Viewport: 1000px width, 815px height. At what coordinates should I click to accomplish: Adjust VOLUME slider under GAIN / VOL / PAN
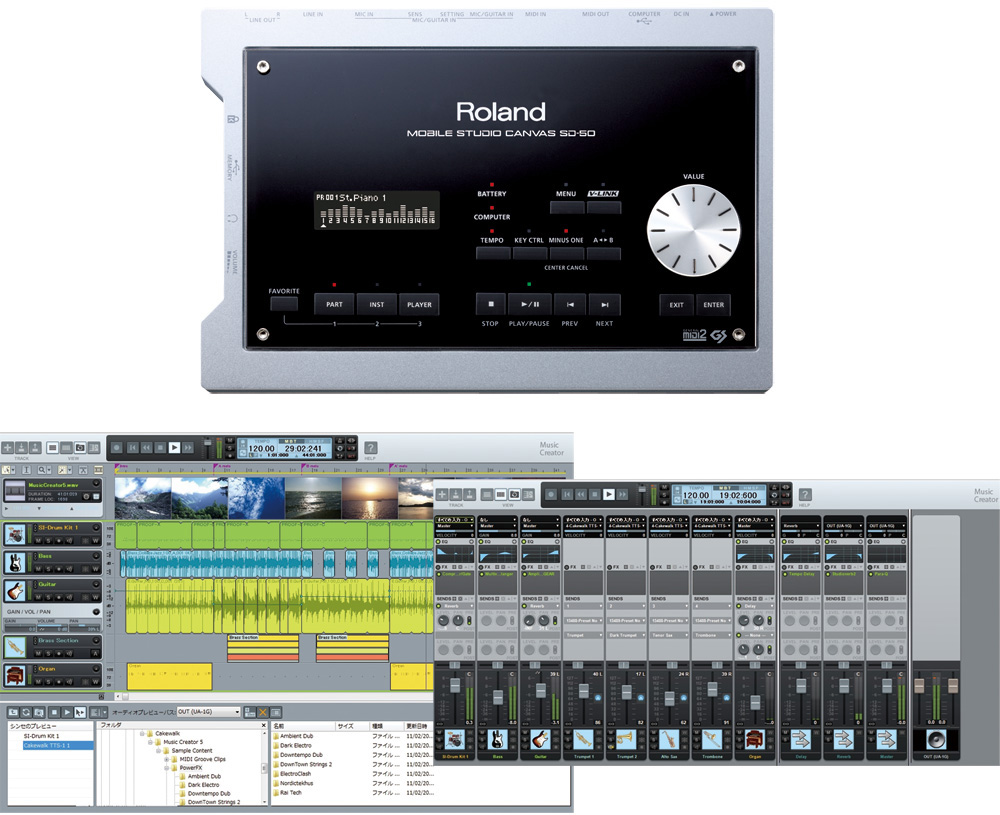coord(50,628)
